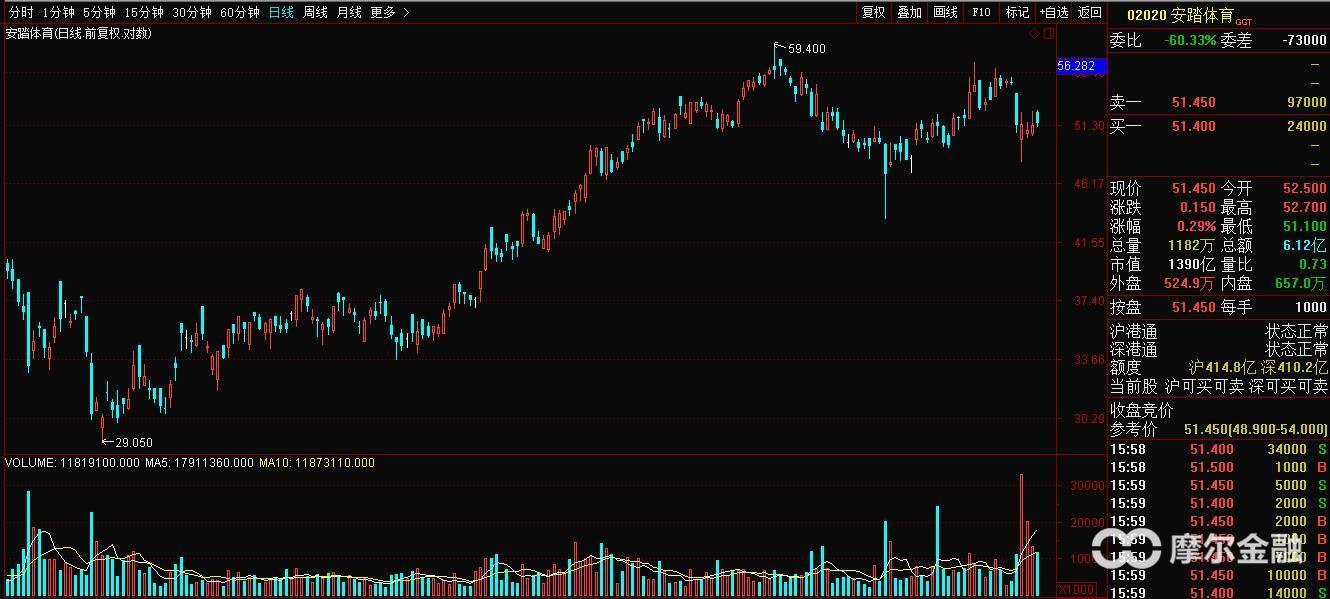Click the 参考价 value 51.450(48.900-54.000)
Image resolution: width=1330 pixels, height=599 pixels.
coord(1256,429)
